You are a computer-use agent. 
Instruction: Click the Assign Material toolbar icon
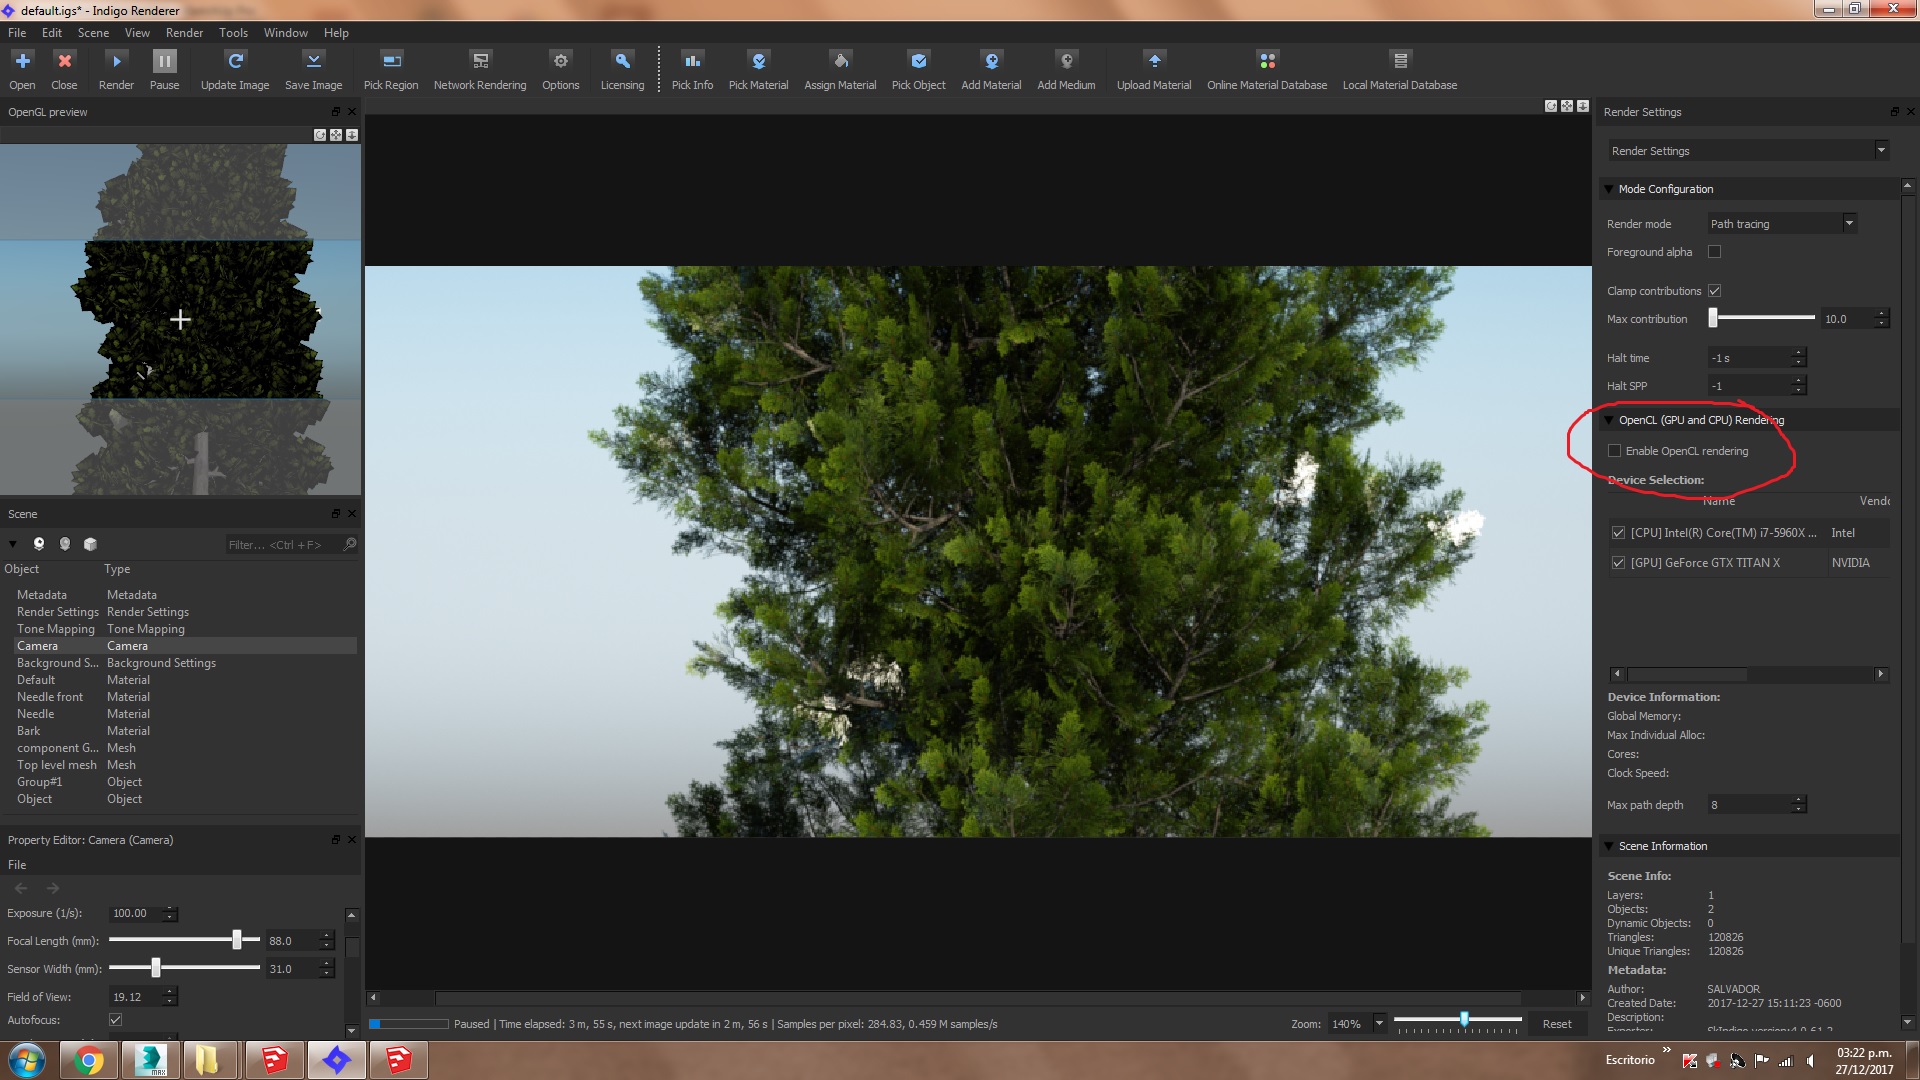pos(840,62)
